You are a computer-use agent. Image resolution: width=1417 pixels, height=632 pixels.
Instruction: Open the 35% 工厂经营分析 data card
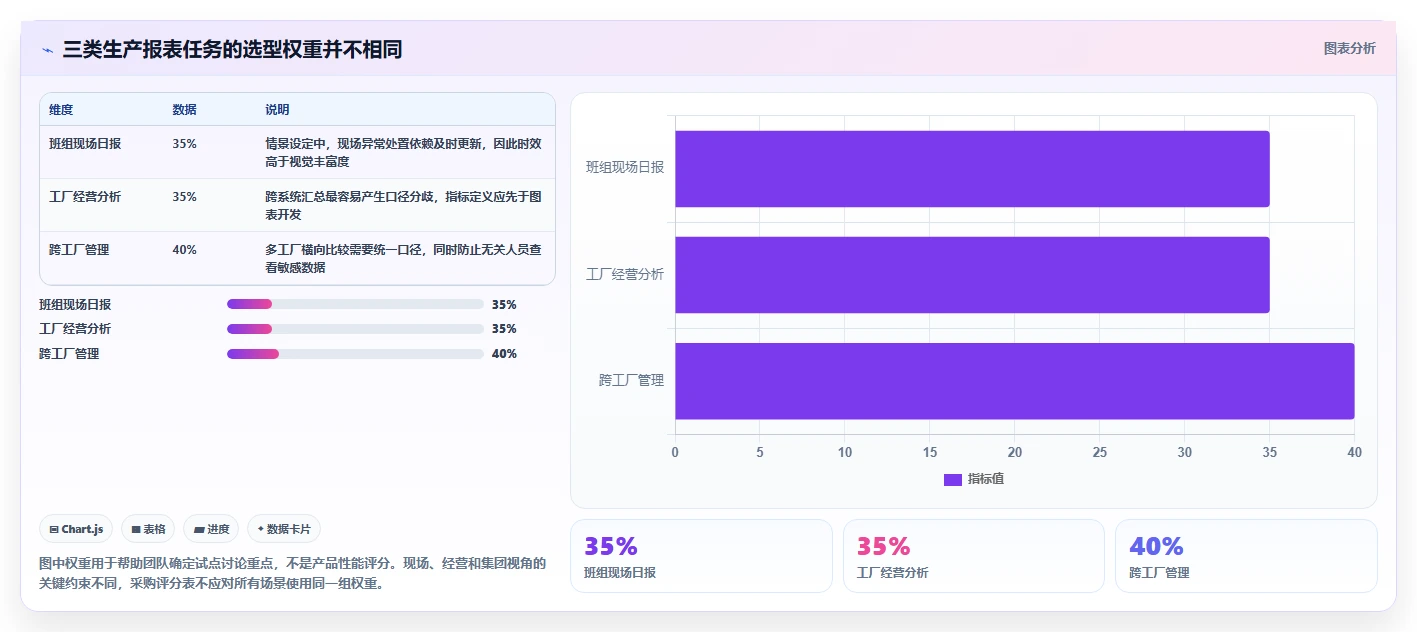pyautogui.click(x=974, y=556)
